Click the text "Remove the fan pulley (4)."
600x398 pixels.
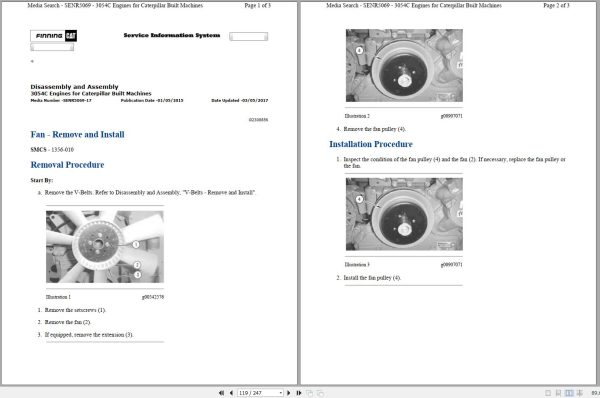374,129
